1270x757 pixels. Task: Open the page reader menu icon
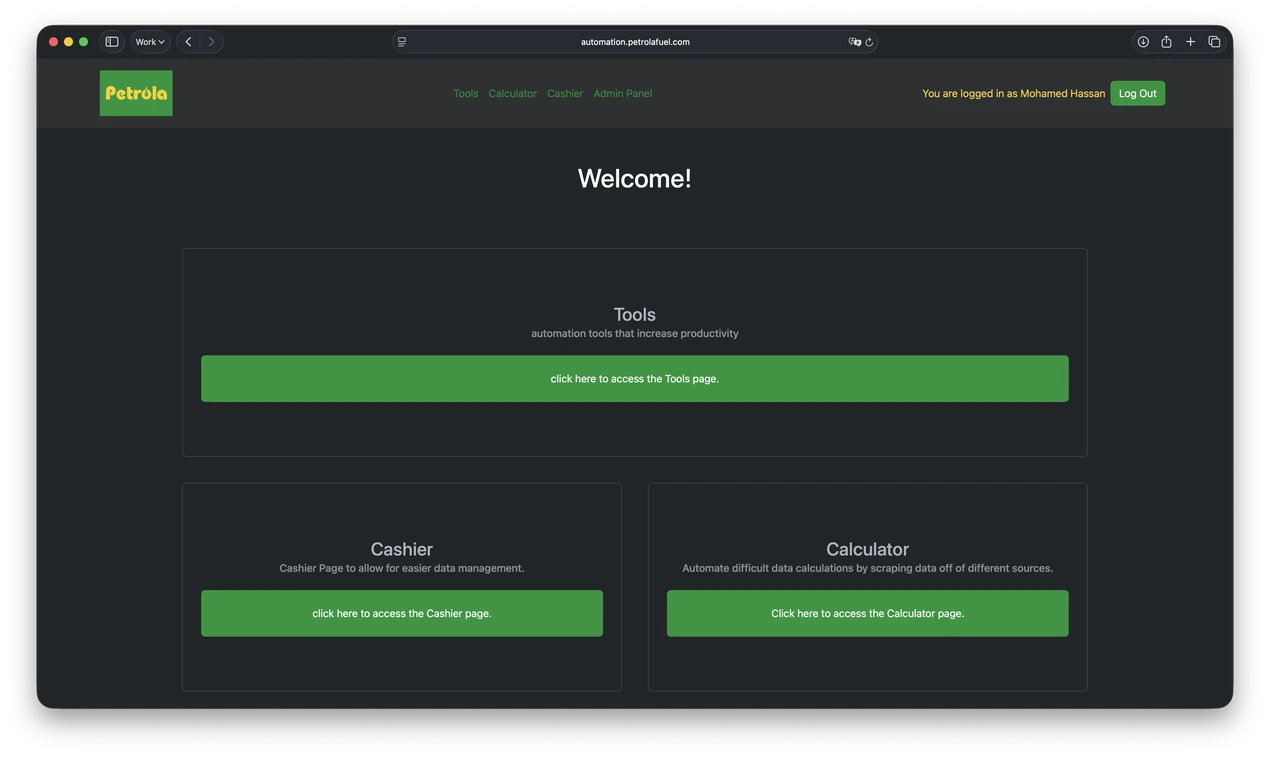pyautogui.click(x=402, y=42)
